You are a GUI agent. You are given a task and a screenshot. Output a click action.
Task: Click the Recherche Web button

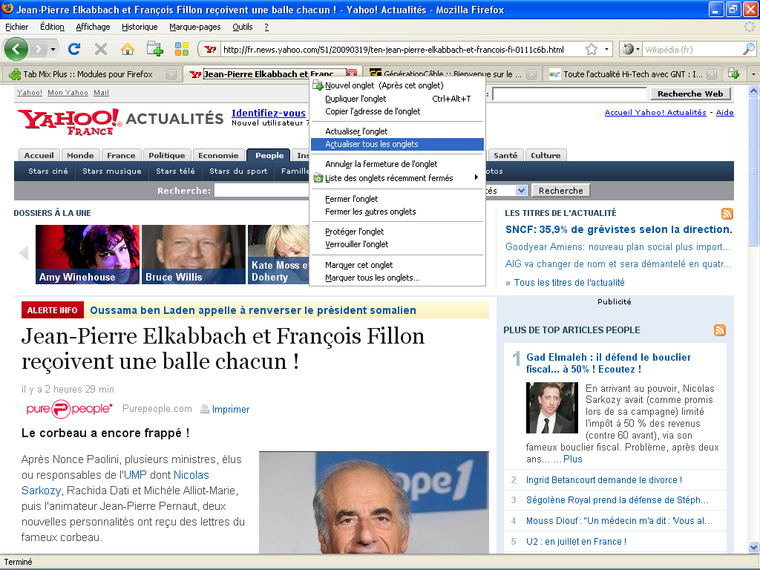click(690, 94)
